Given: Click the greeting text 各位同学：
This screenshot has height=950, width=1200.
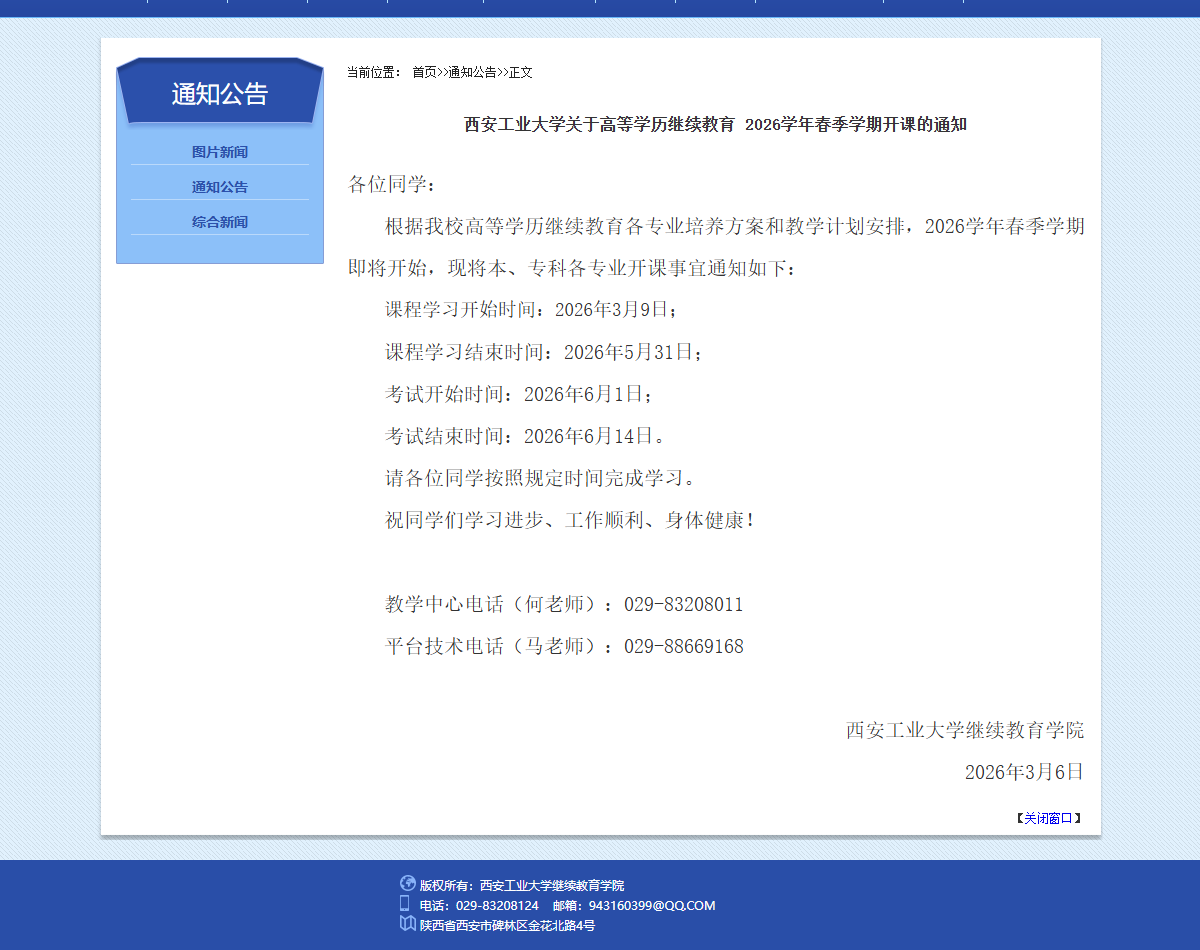Looking at the screenshot, I should (392, 184).
